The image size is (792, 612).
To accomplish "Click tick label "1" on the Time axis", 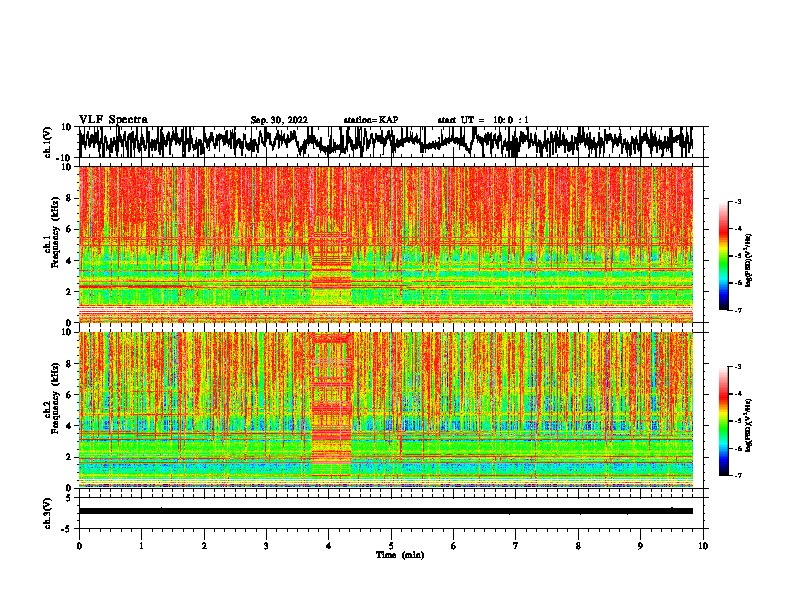I will pyautogui.click(x=141, y=546).
